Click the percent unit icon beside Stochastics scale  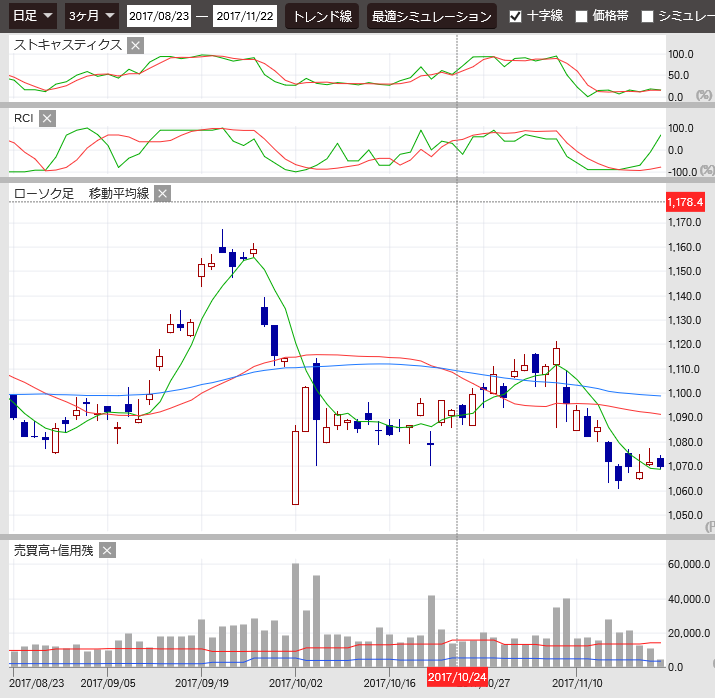(x=704, y=96)
